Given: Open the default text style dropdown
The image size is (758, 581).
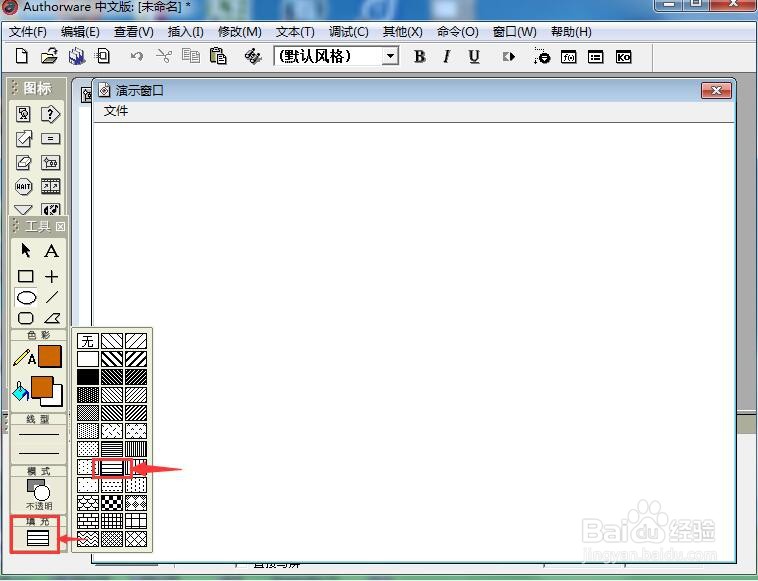Looking at the screenshot, I should pyautogui.click(x=390, y=56).
